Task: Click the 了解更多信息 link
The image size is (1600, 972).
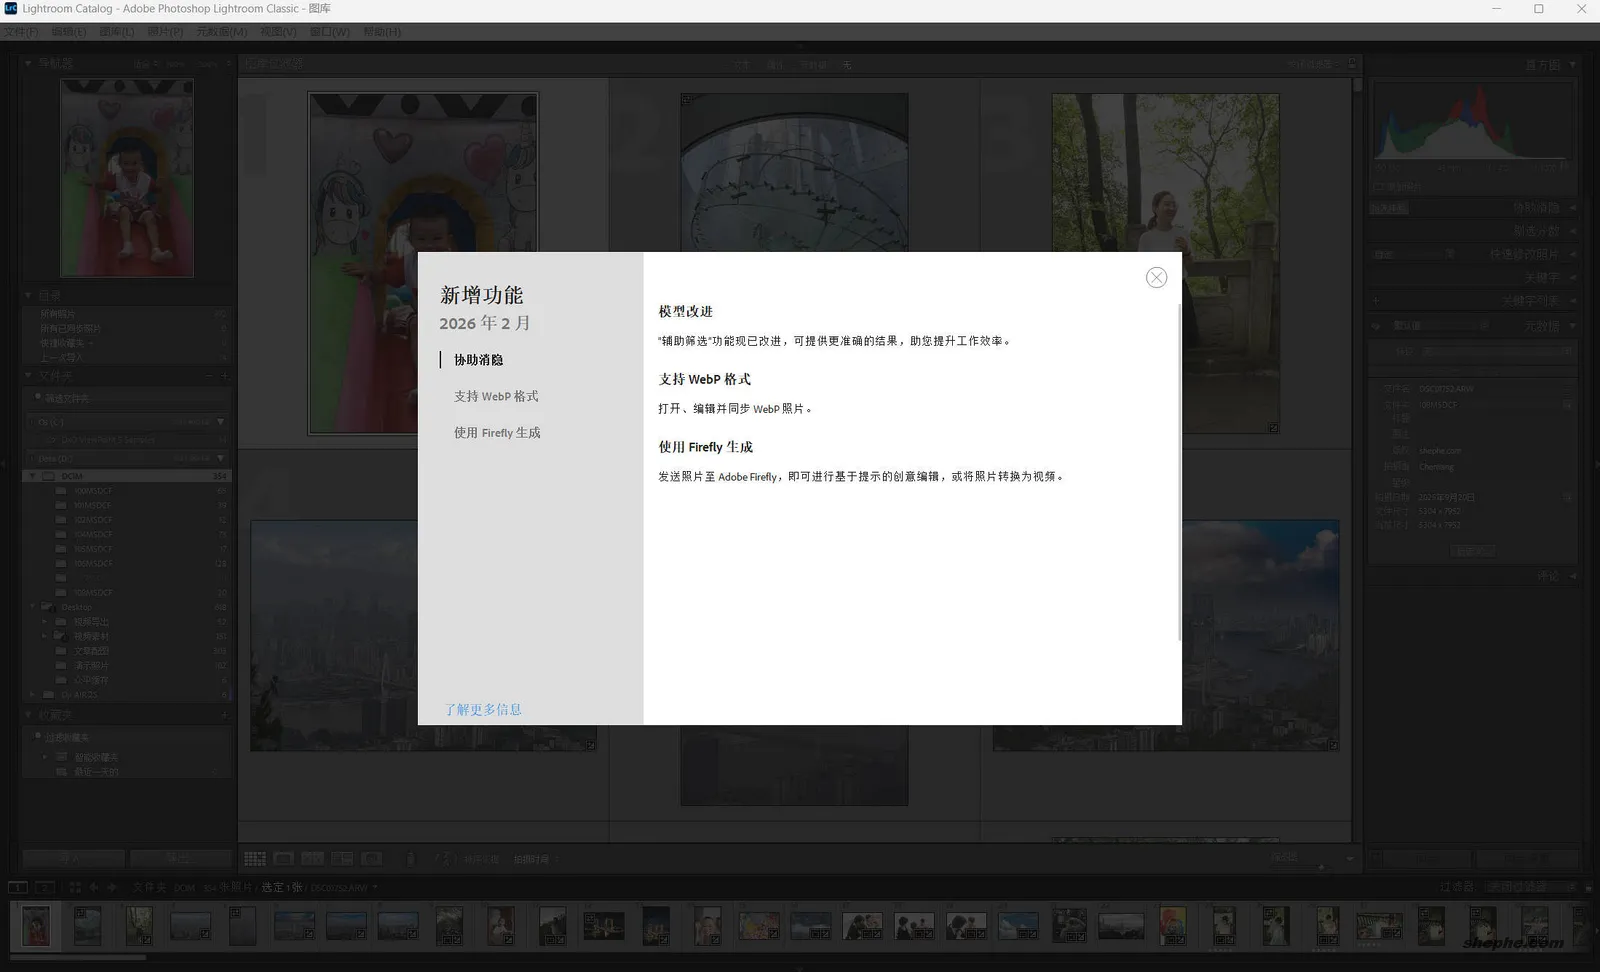Action: click(484, 709)
